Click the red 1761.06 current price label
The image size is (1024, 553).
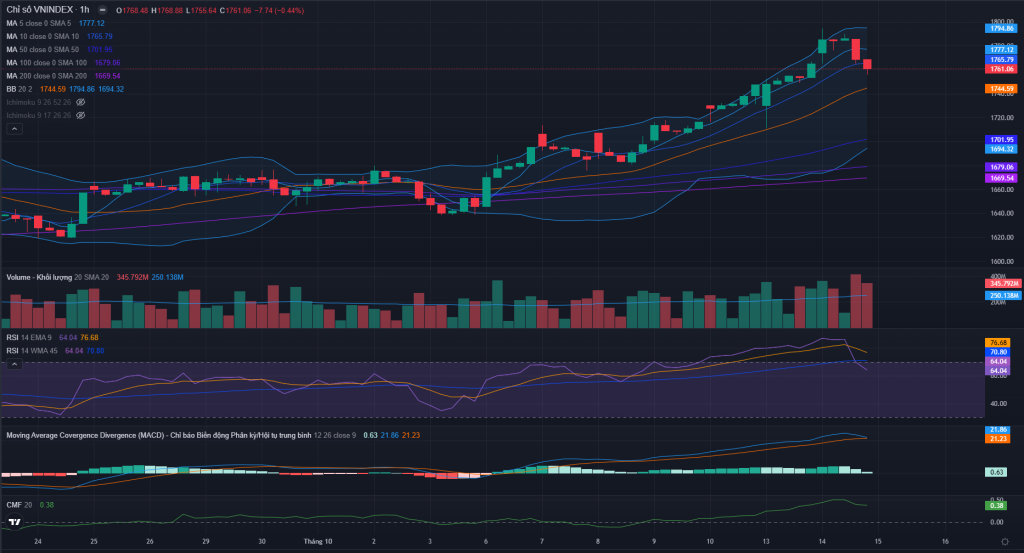(x=1002, y=69)
